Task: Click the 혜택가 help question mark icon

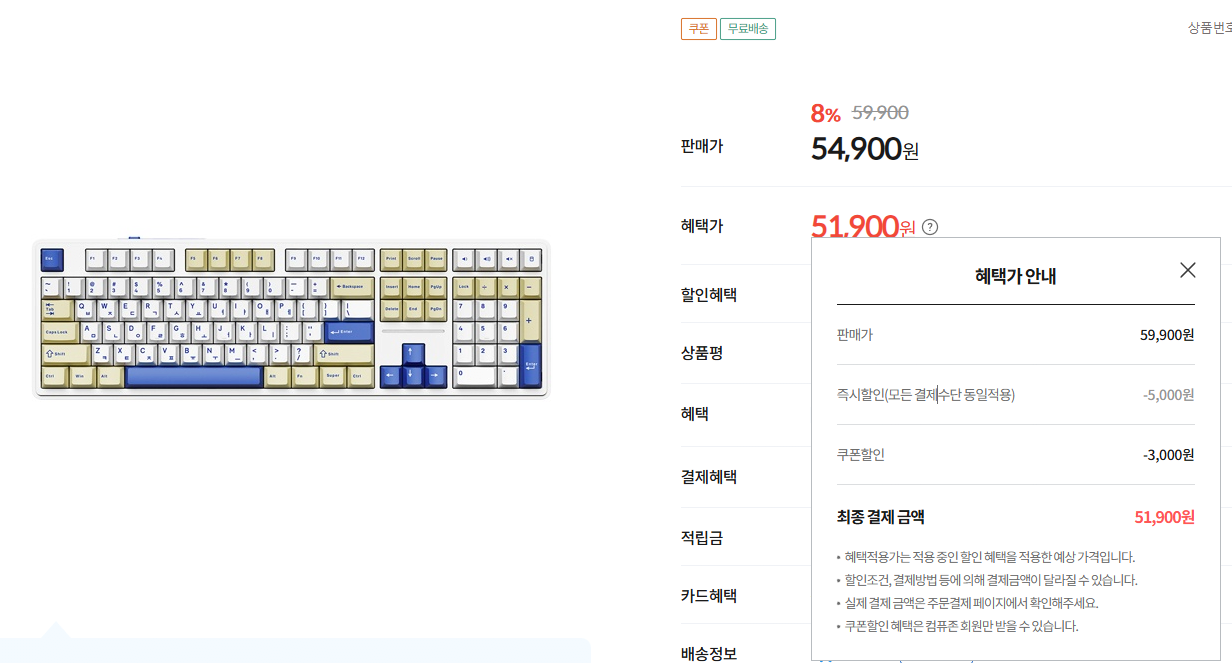Action: point(931,227)
